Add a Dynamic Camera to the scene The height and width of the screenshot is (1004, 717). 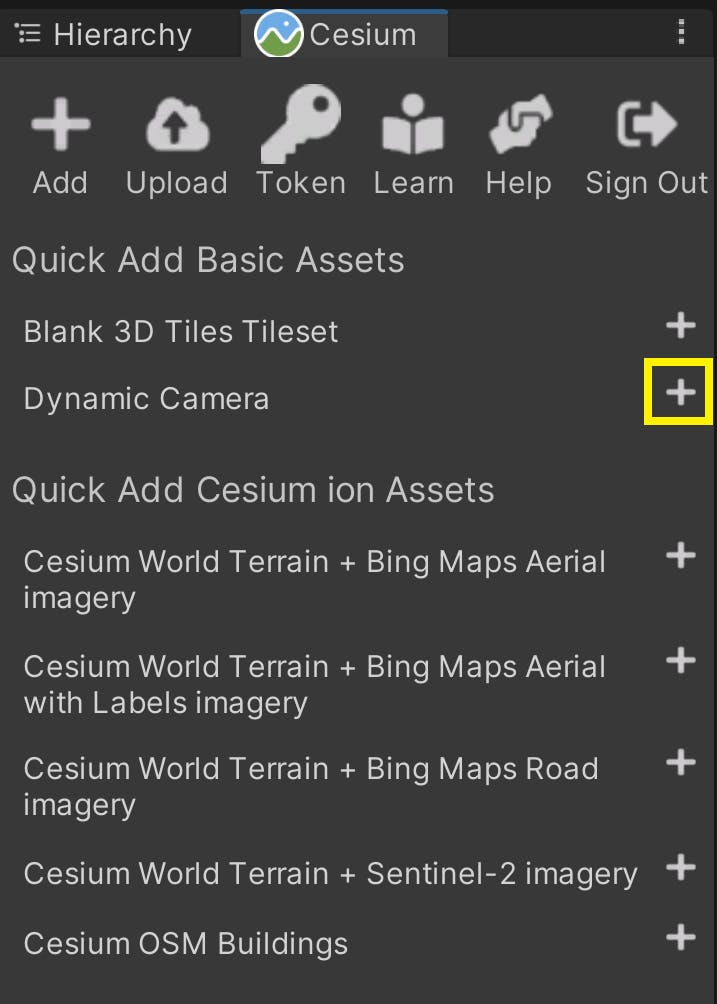(x=680, y=392)
